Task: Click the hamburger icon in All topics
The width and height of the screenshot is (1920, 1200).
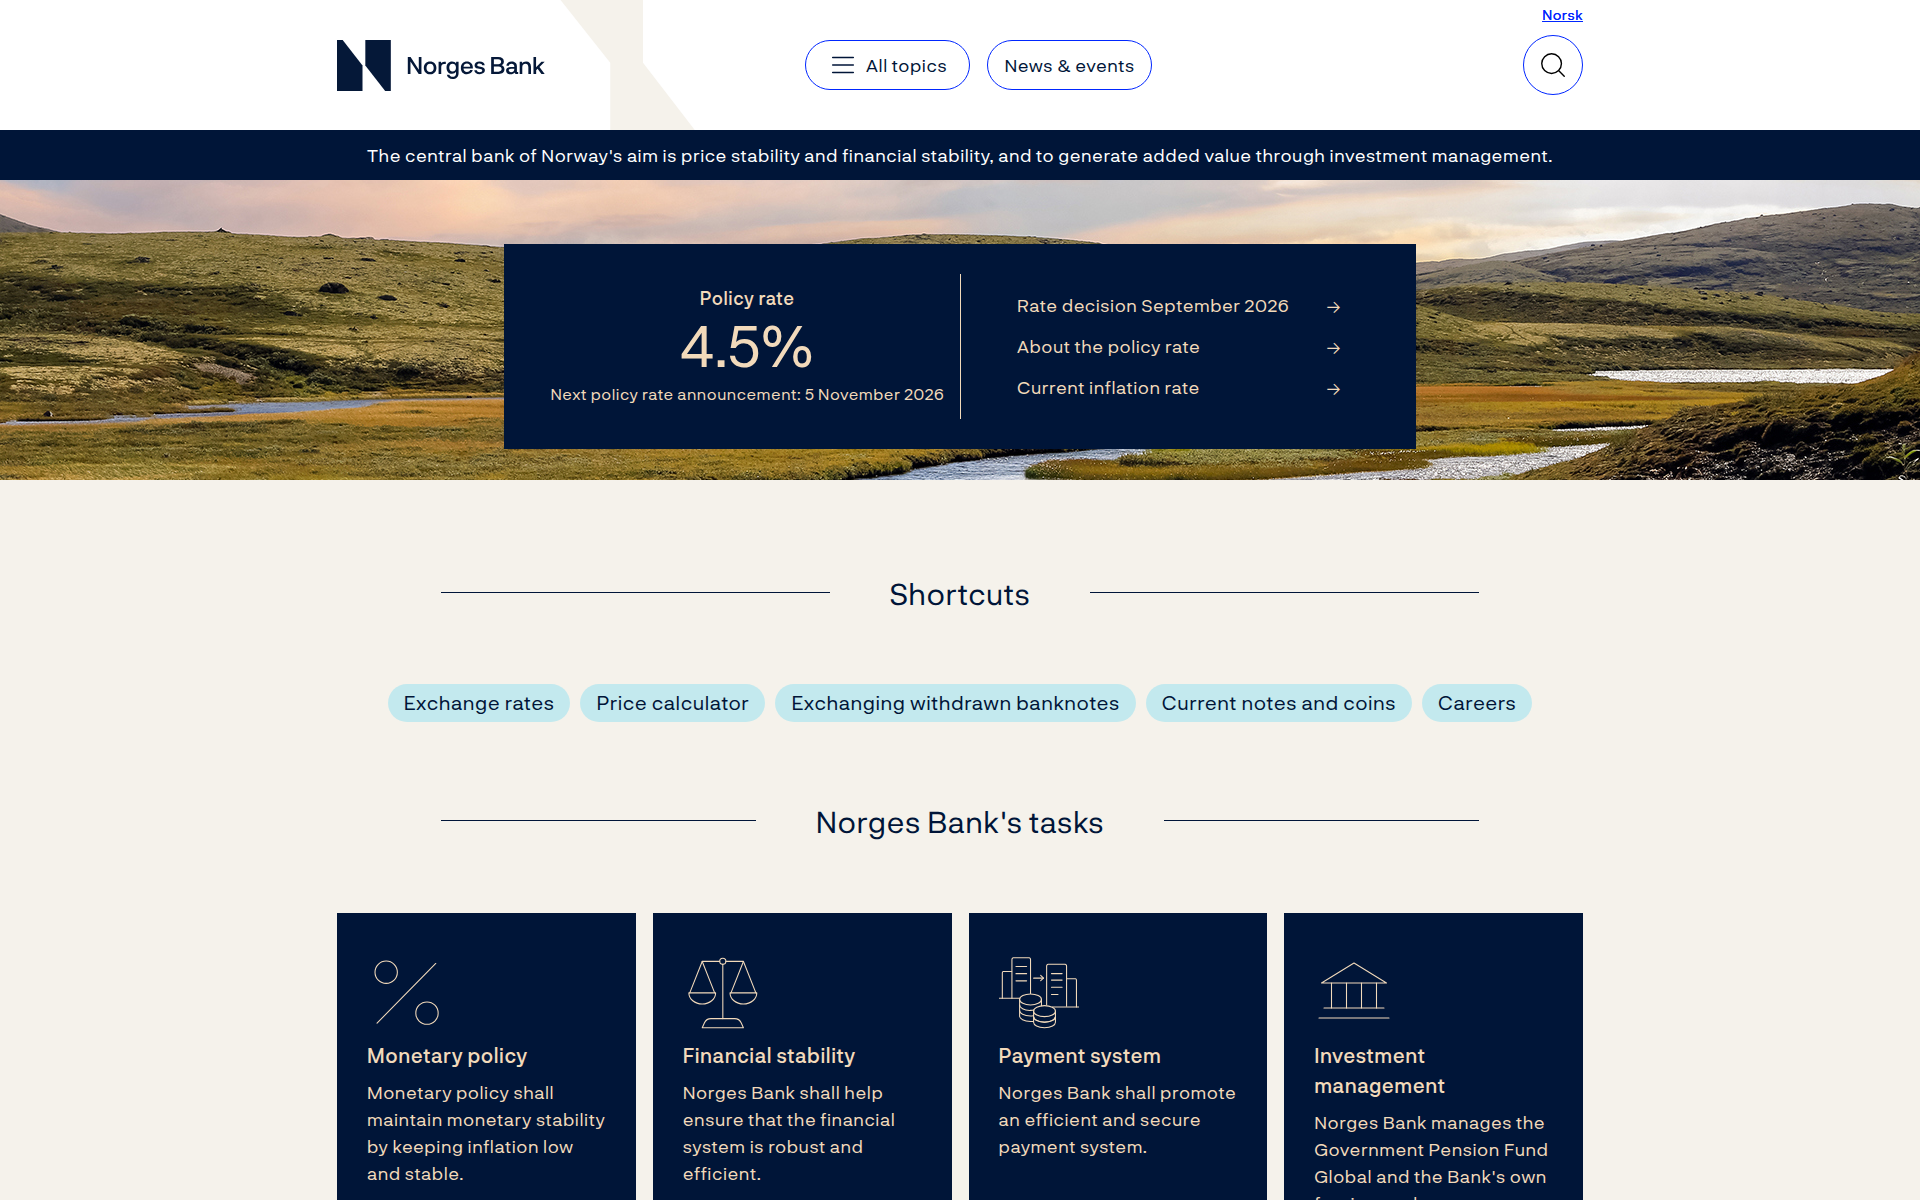Action: point(843,65)
